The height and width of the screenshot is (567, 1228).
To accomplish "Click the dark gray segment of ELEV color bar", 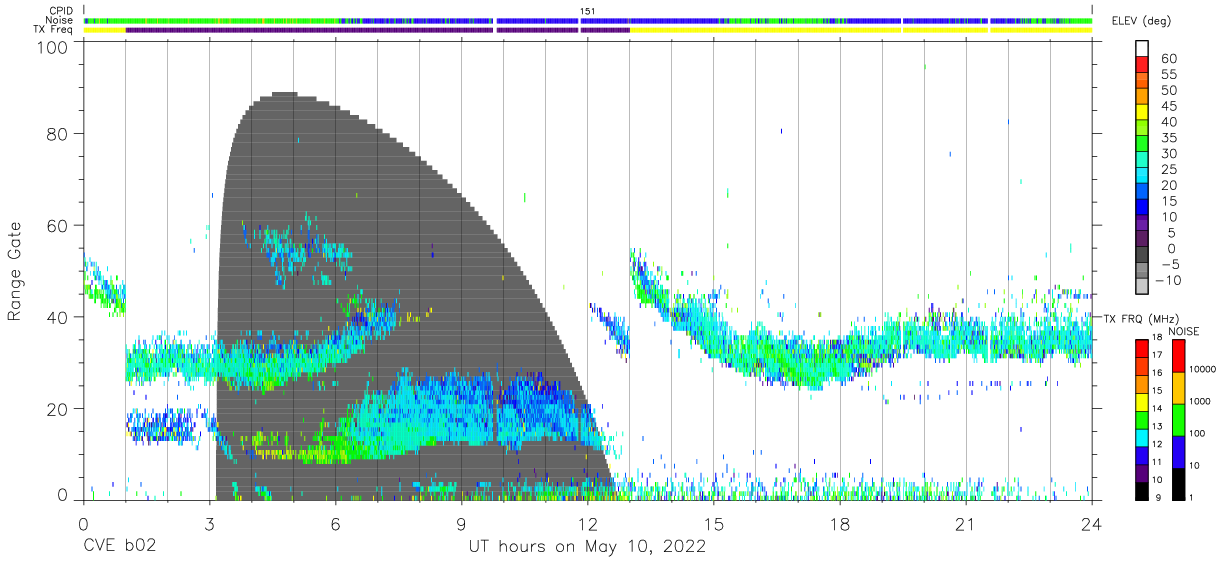I will tap(1142, 255).
